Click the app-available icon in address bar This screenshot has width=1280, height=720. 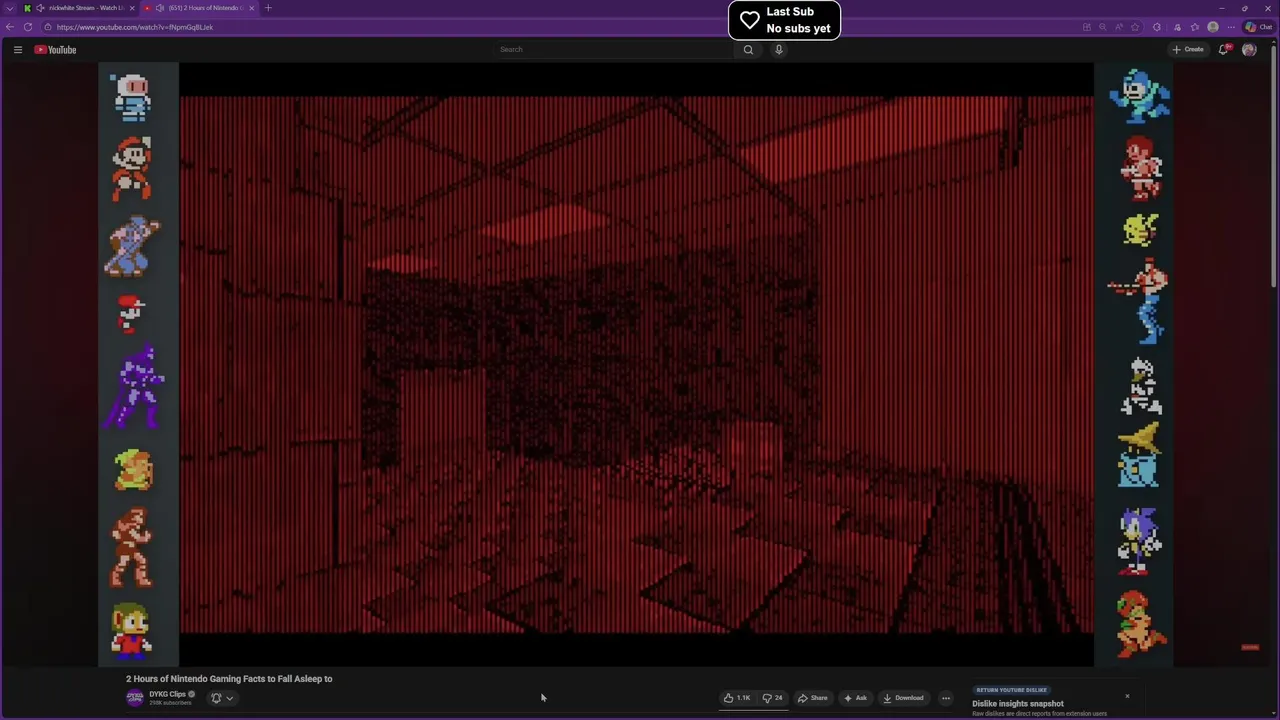tap(1087, 27)
